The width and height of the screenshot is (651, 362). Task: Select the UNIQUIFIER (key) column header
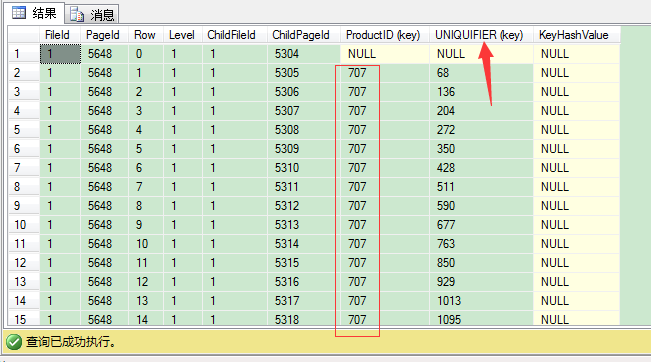tap(481, 35)
